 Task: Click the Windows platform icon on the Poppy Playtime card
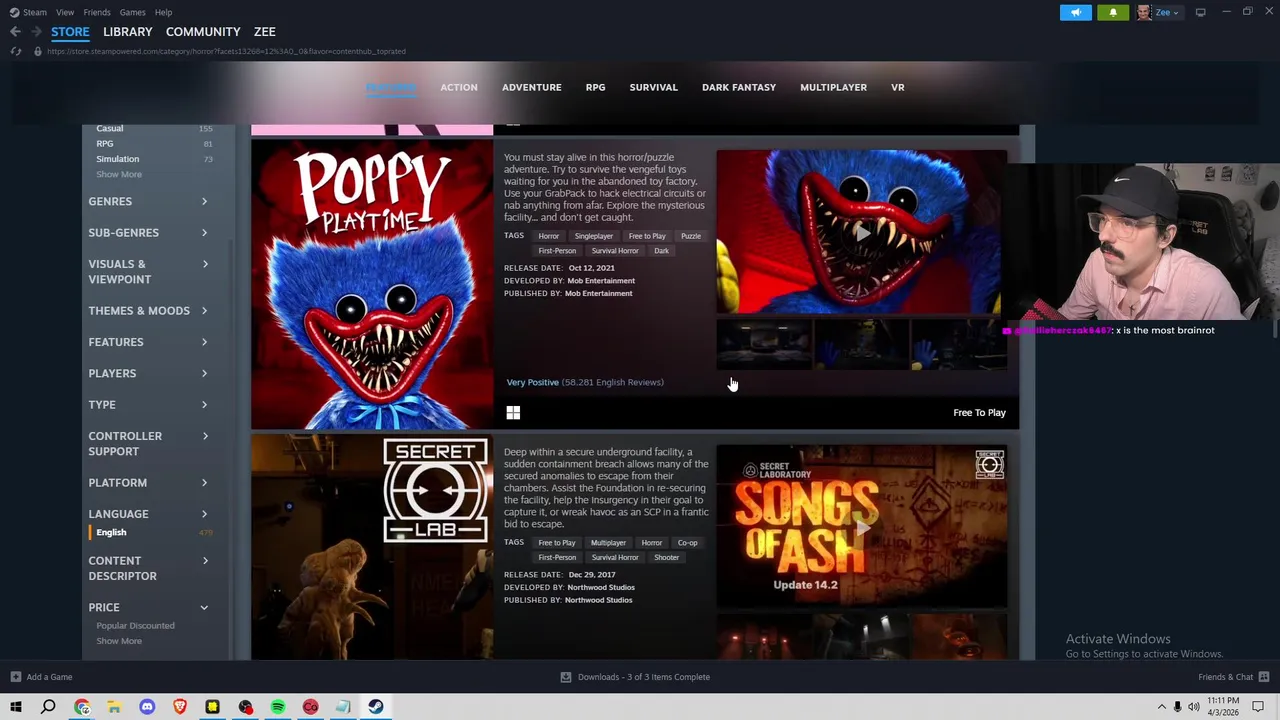[x=513, y=412]
